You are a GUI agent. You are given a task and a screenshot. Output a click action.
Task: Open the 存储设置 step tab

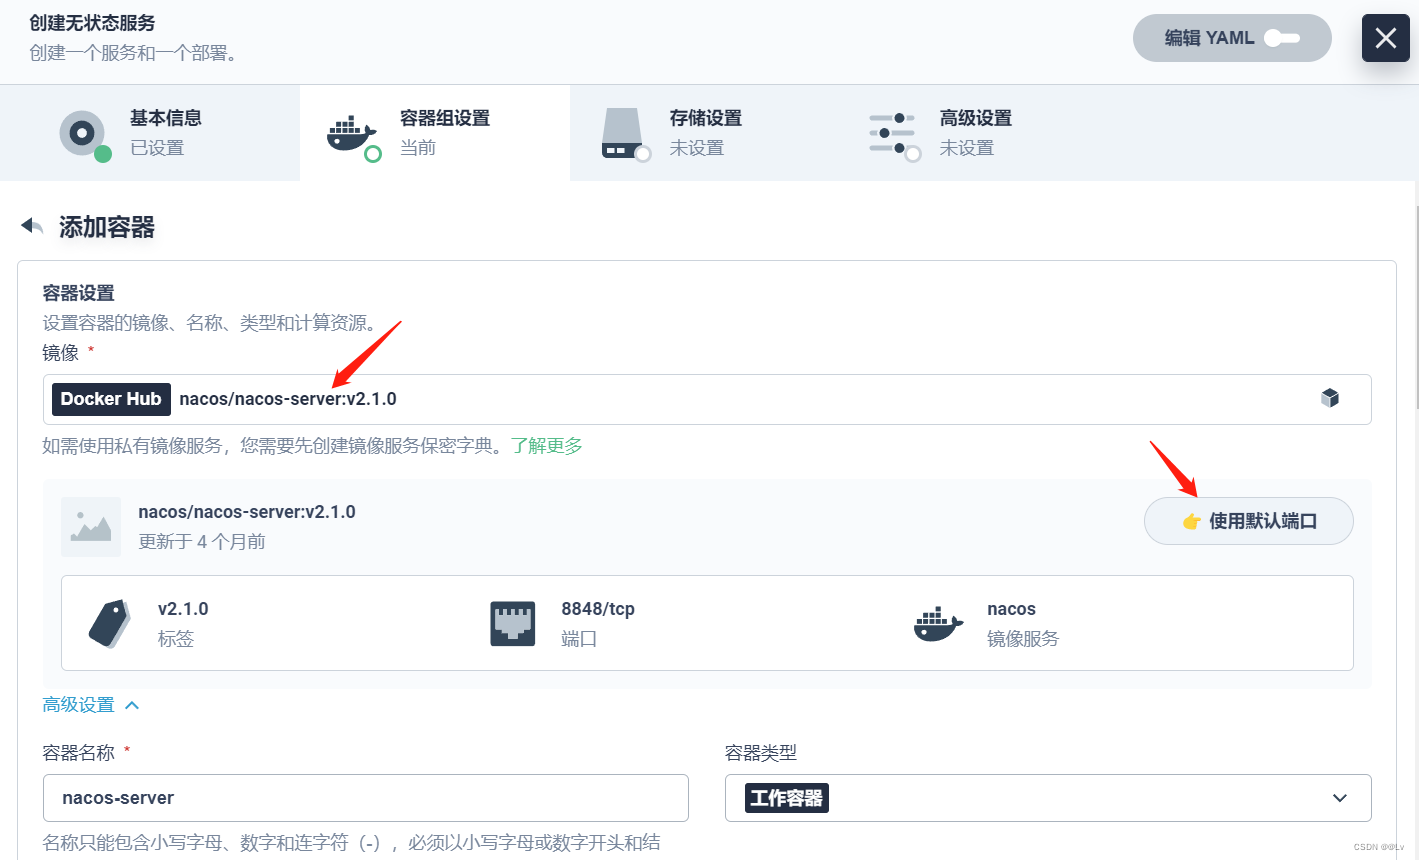click(705, 133)
